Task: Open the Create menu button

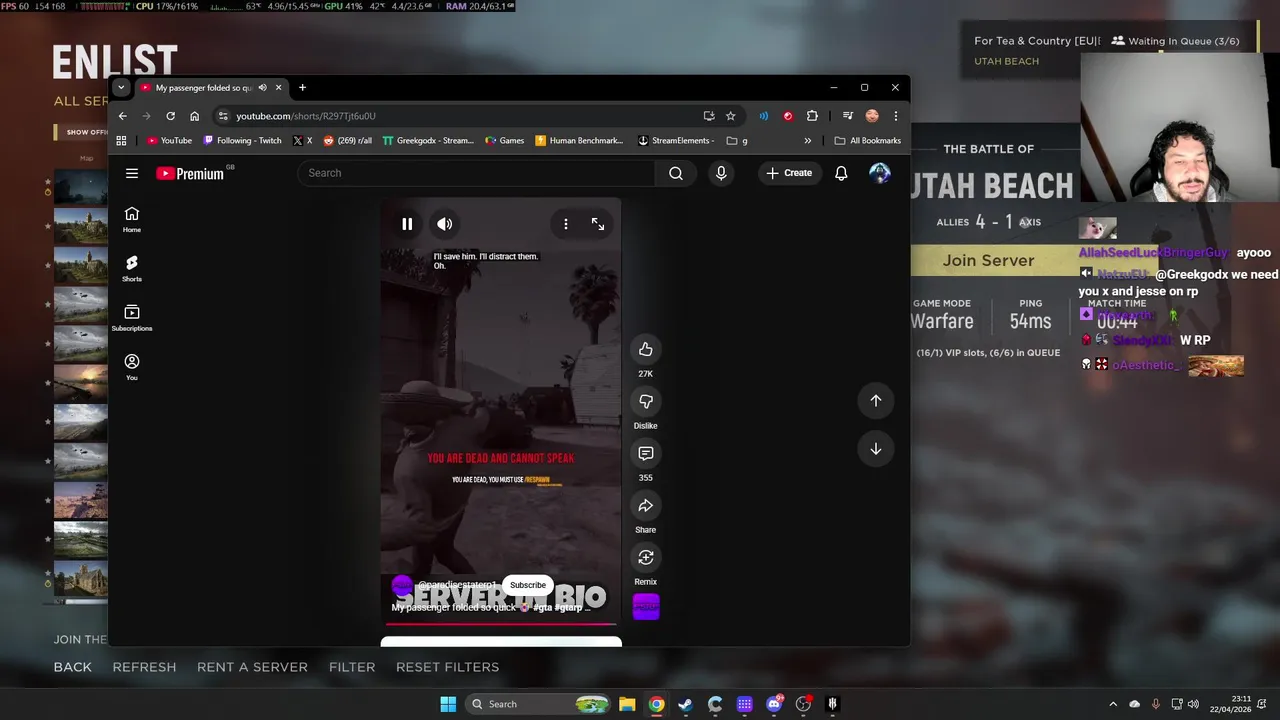Action: coord(789,173)
